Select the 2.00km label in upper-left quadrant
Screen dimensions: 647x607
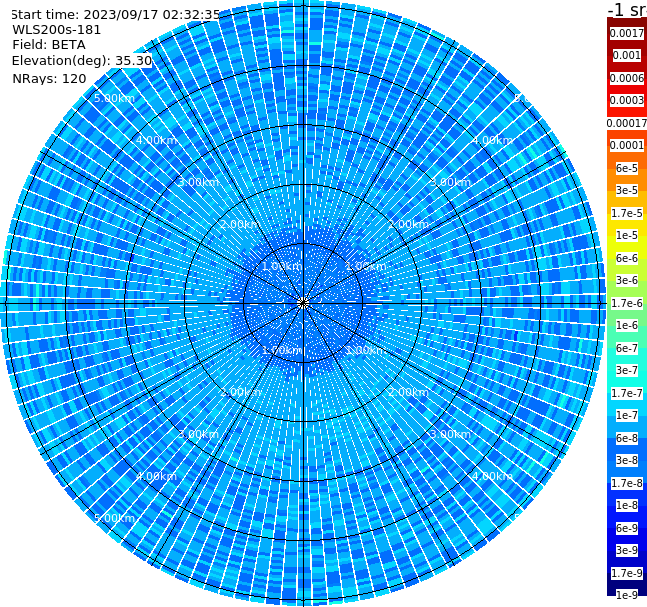click(241, 224)
